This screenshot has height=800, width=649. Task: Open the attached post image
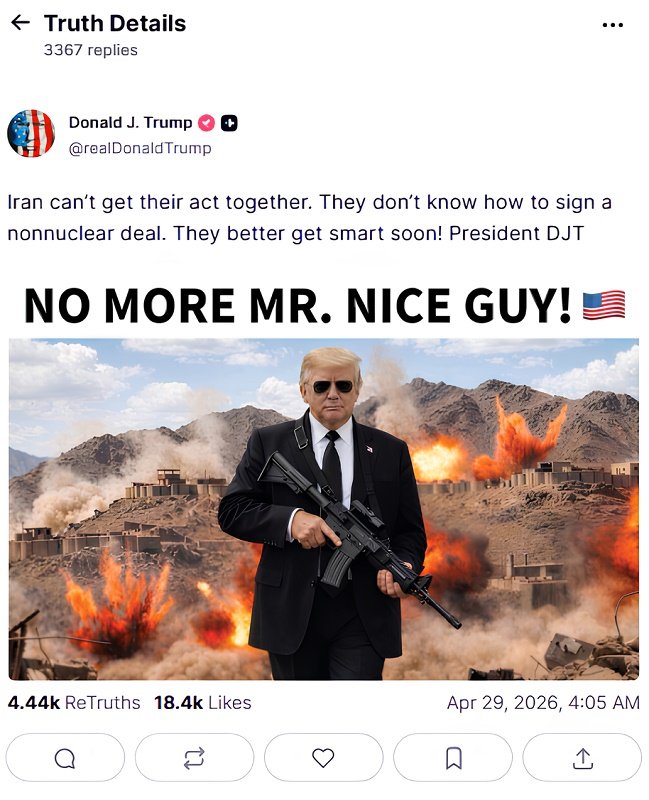[324, 509]
